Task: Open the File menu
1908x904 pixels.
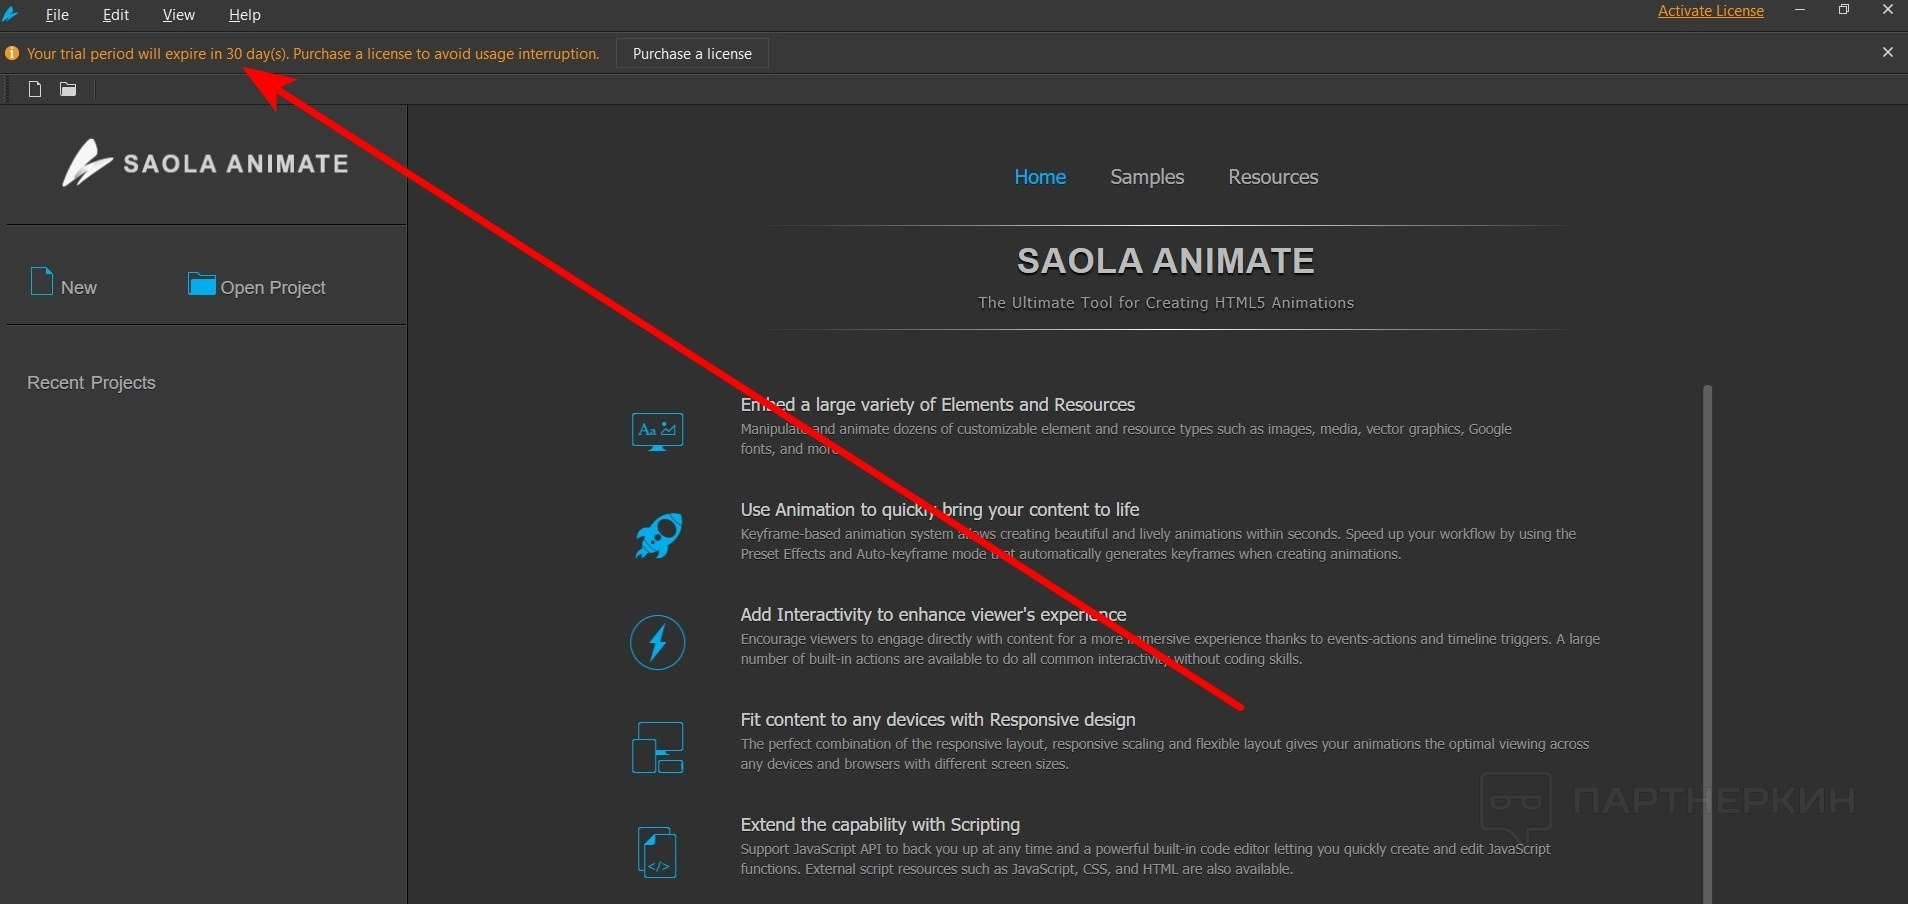Action: 57,15
